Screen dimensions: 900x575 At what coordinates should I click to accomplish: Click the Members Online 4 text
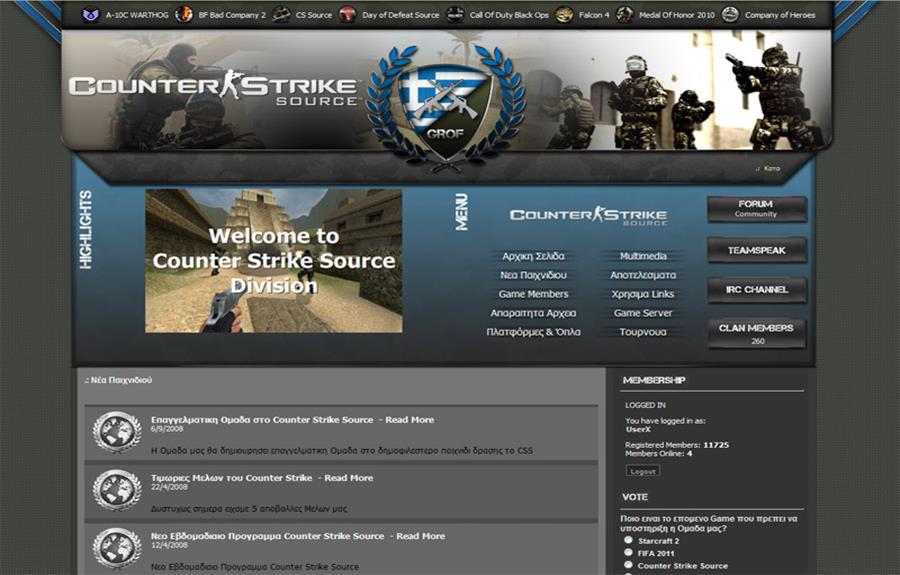(x=658, y=453)
